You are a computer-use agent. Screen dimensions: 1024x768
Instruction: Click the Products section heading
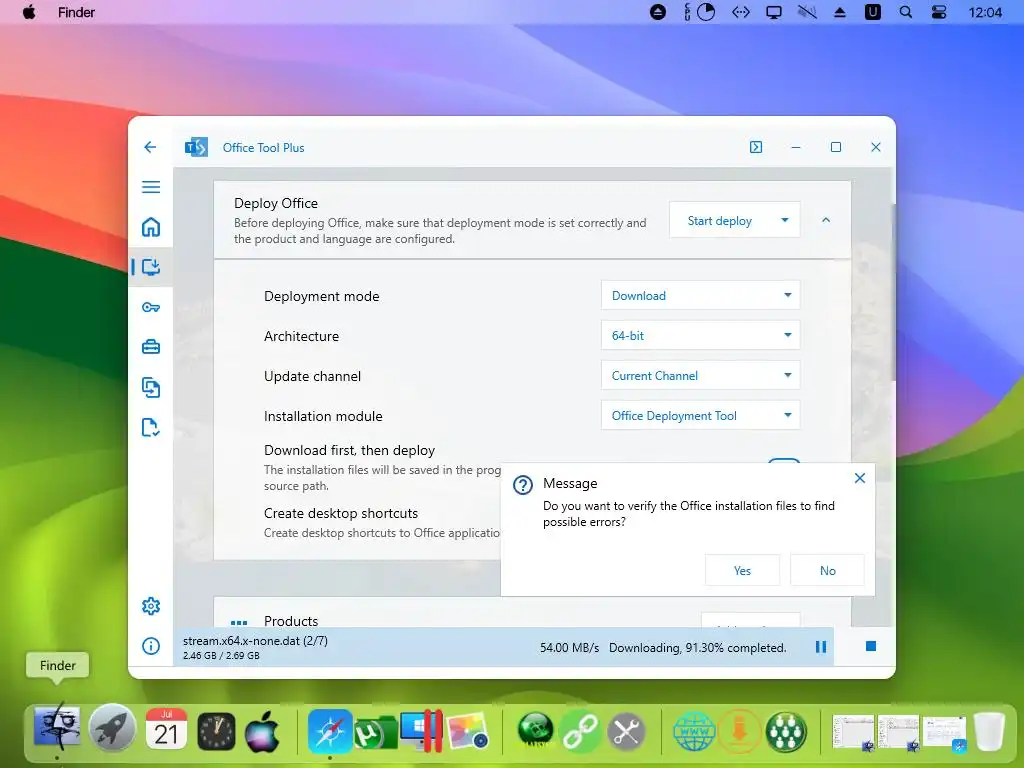tap(291, 620)
